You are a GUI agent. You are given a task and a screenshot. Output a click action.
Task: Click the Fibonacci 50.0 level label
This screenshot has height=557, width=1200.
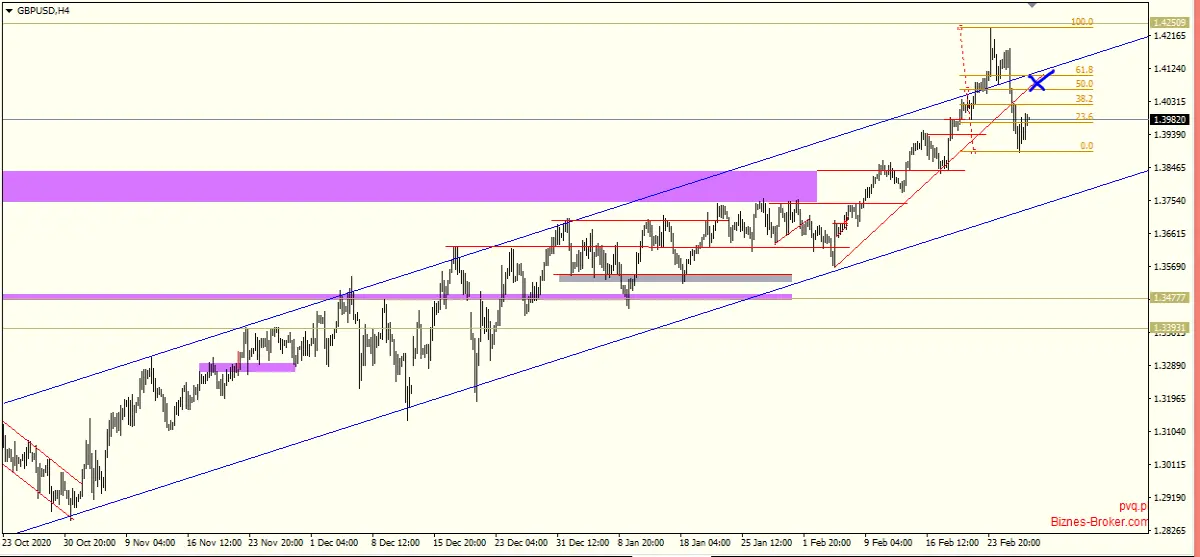1084,84
